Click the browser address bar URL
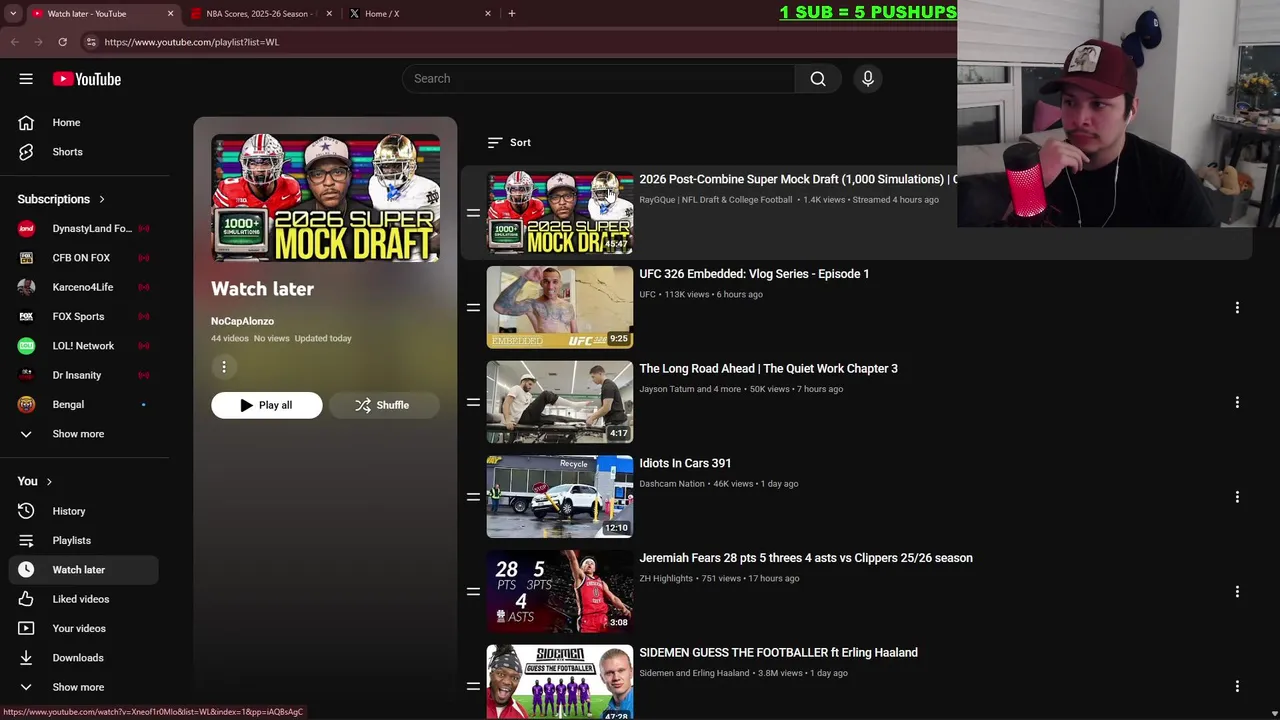The height and width of the screenshot is (720, 1280). [192, 42]
